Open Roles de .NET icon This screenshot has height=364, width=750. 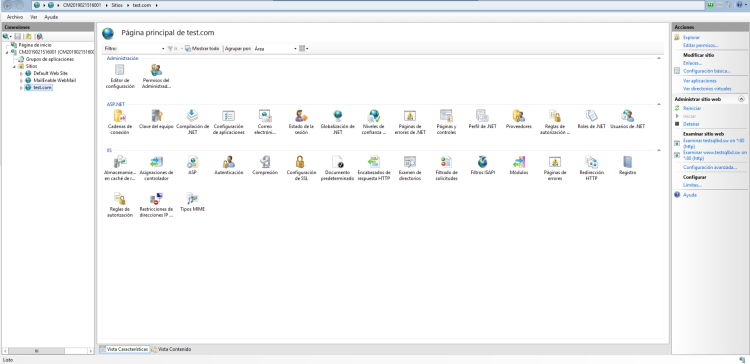click(x=591, y=120)
